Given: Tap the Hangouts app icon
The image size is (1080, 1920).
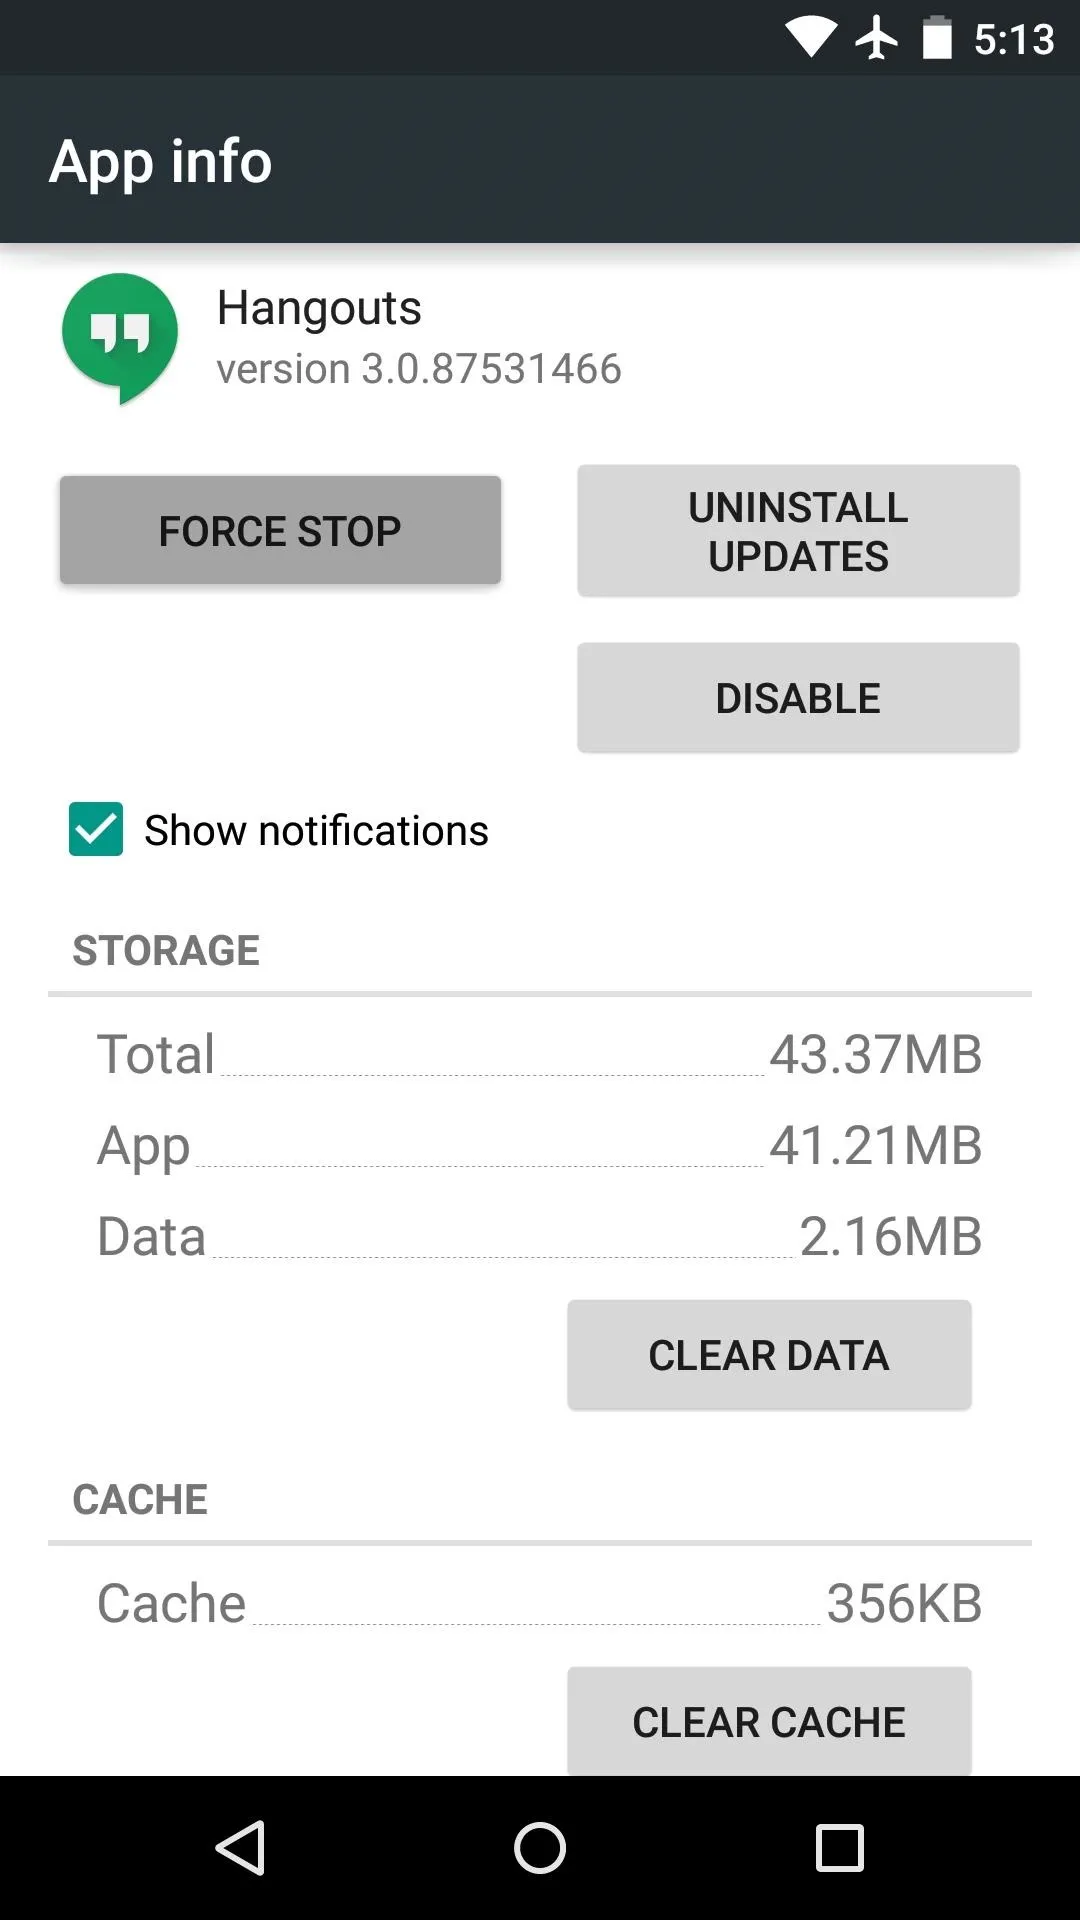Looking at the screenshot, I should coord(120,338).
